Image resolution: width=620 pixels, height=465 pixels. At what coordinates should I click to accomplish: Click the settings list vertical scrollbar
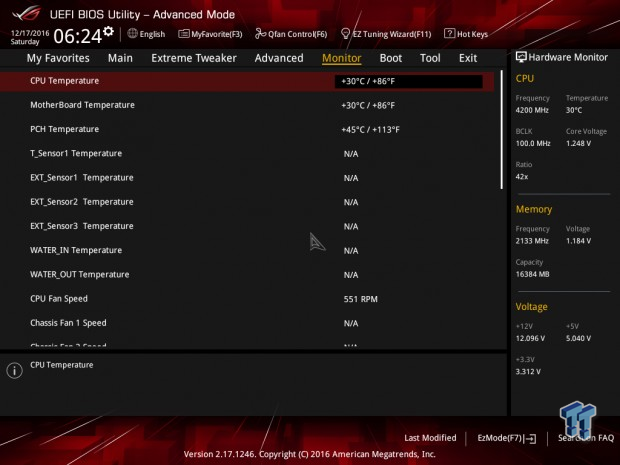pyautogui.click(x=502, y=130)
